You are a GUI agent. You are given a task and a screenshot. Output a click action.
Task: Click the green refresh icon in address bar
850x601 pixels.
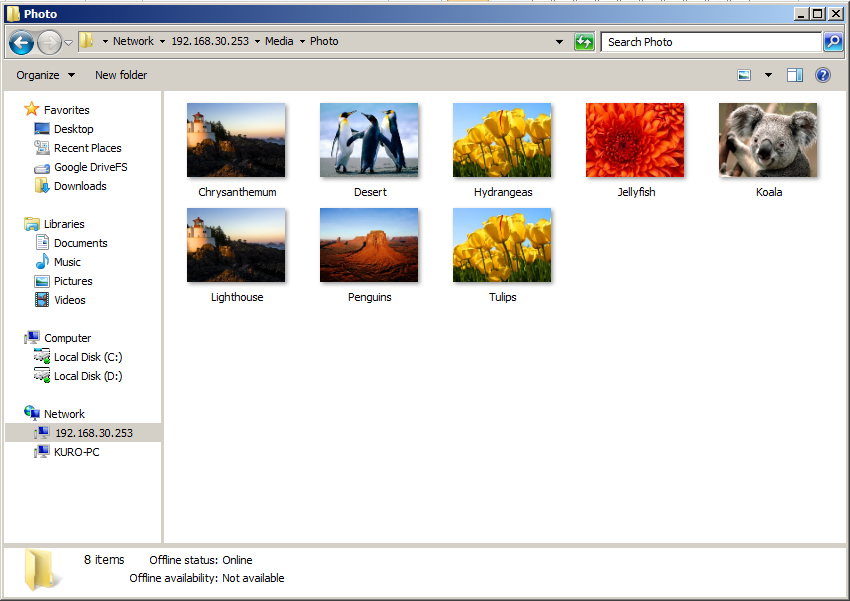point(584,41)
